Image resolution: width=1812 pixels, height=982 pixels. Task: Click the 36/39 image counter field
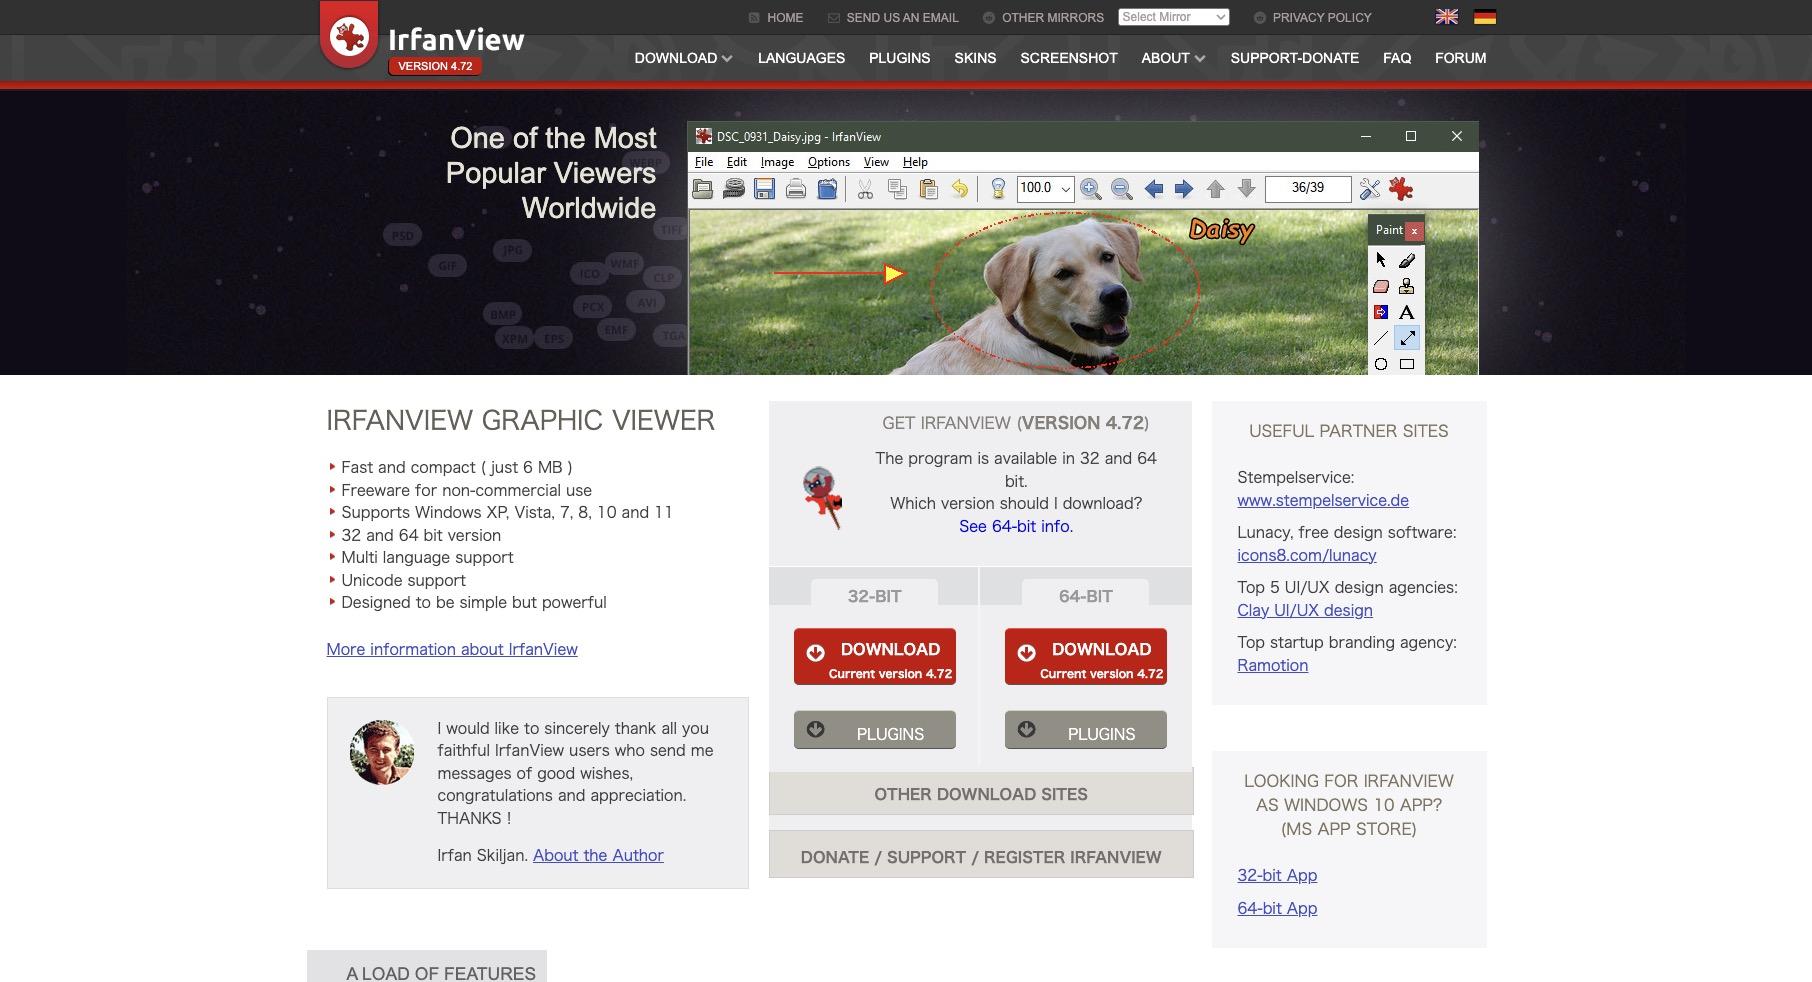point(1308,188)
